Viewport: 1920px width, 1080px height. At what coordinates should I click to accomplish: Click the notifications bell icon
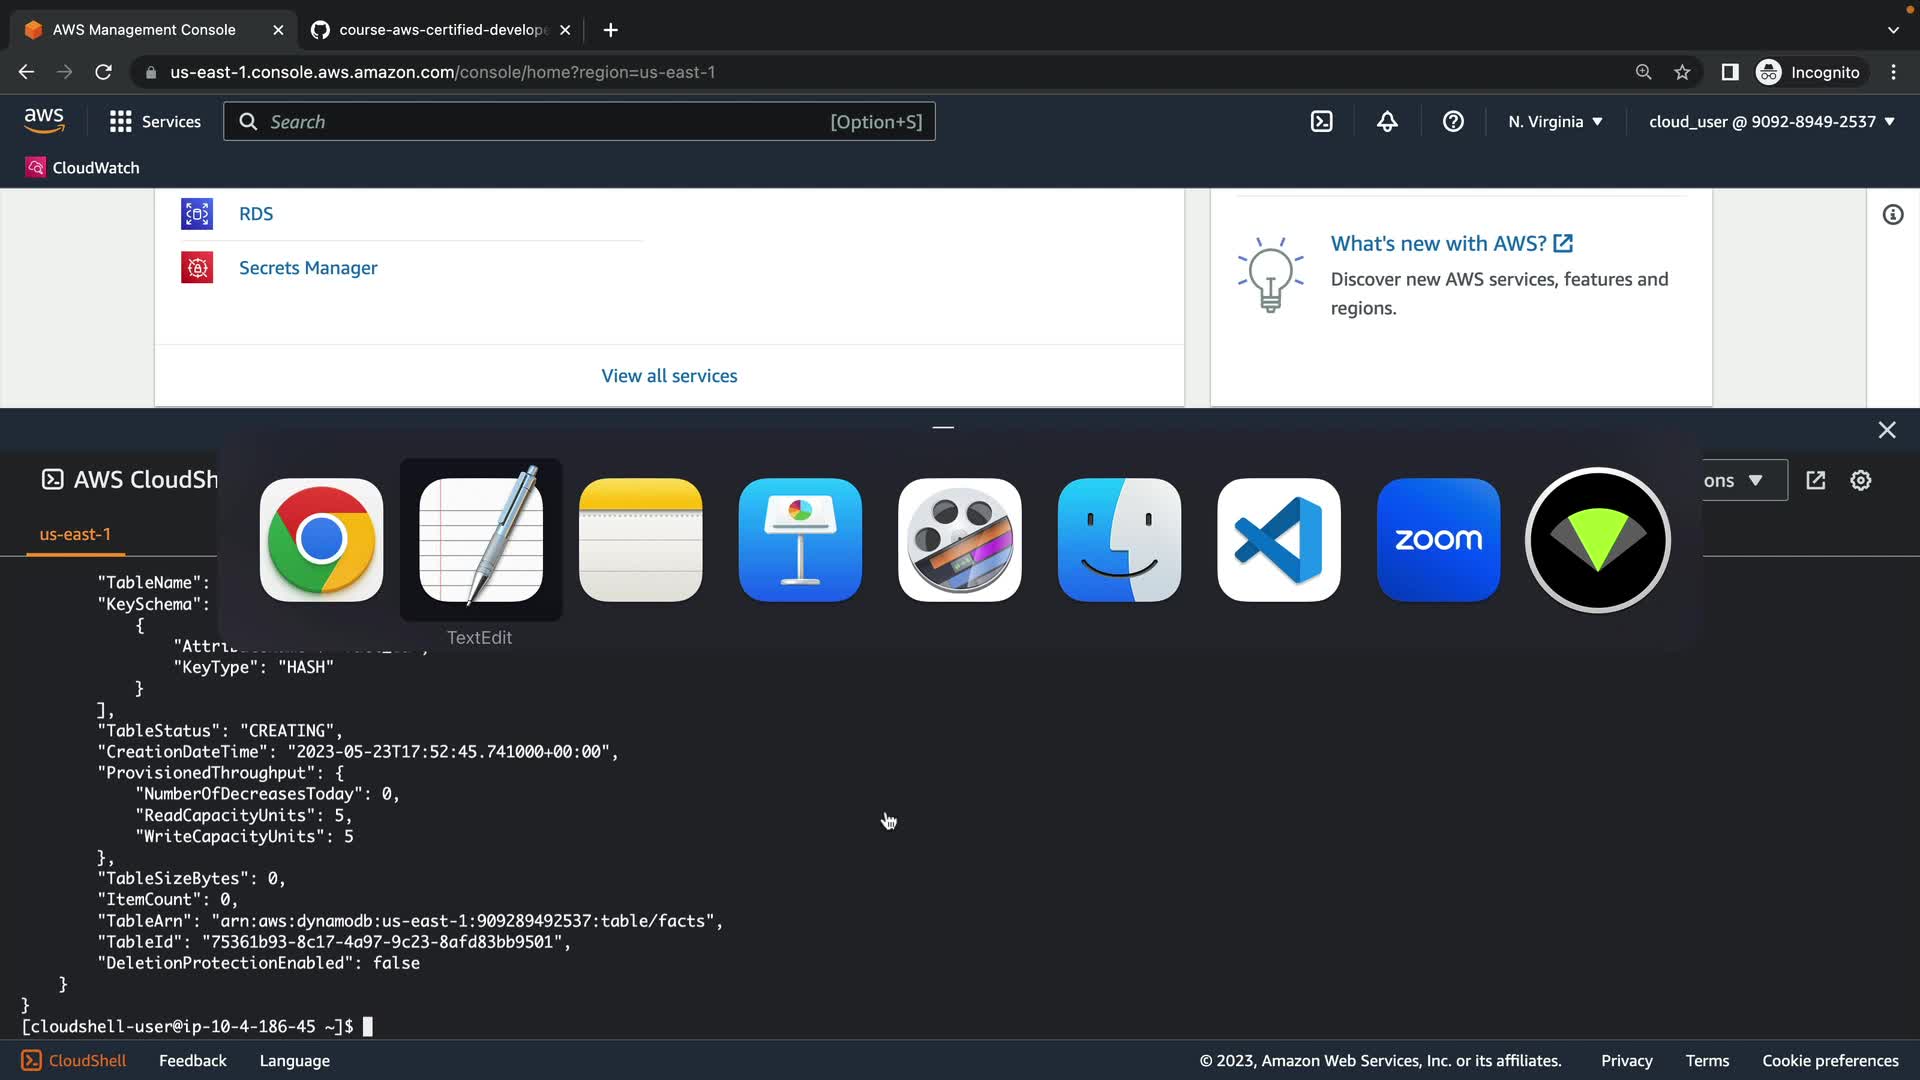coord(1387,122)
